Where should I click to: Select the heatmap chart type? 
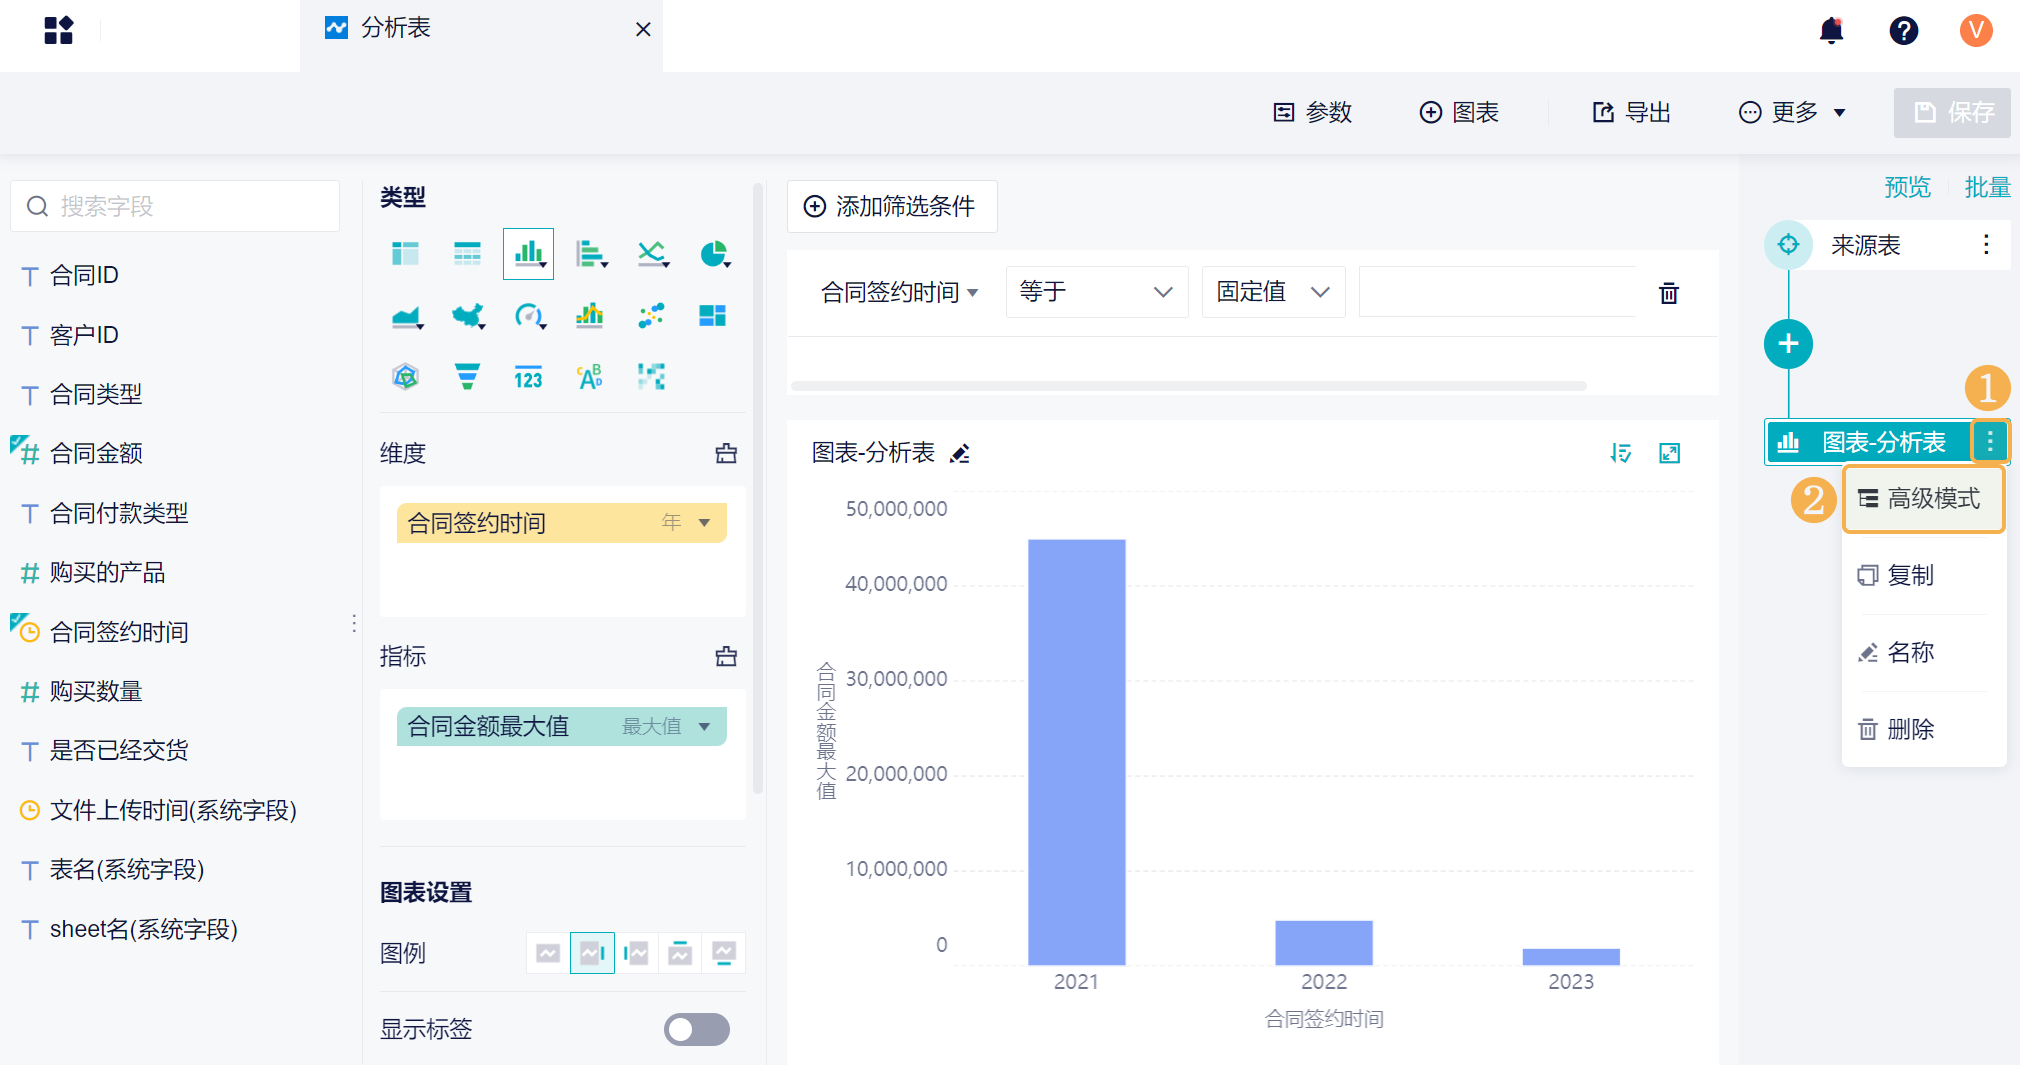click(x=651, y=377)
